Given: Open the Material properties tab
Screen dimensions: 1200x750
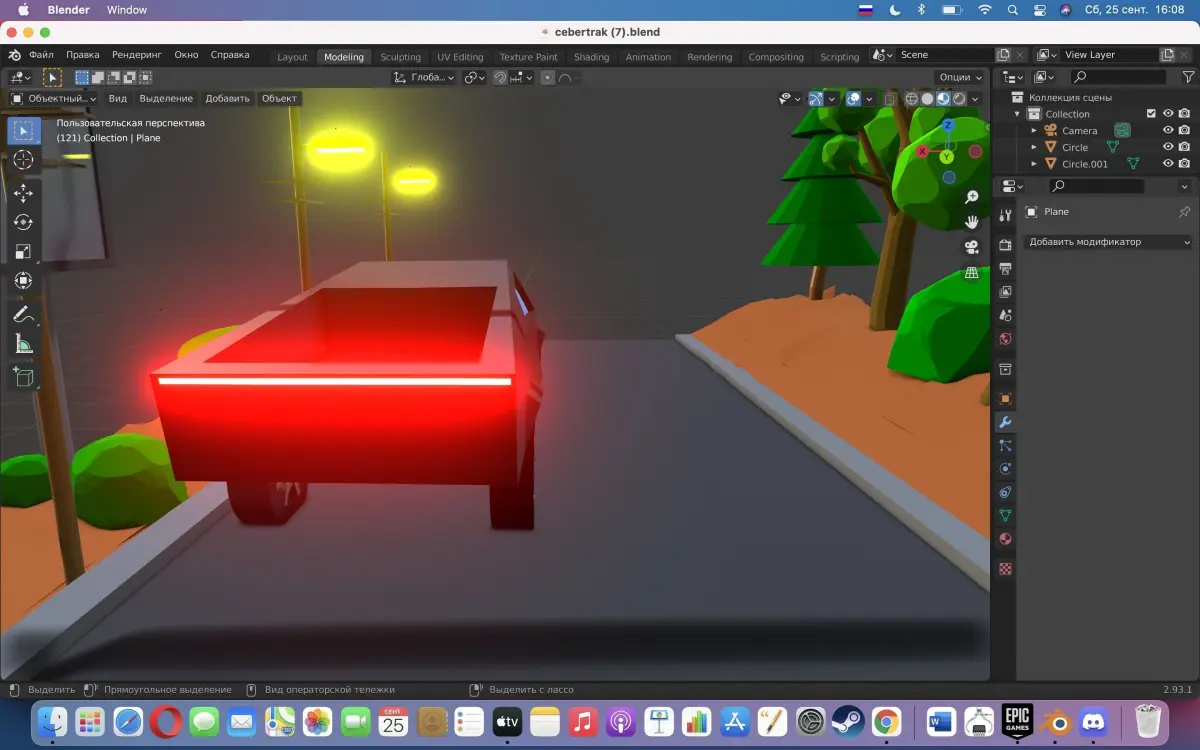Looking at the screenshot, I should pyautogui.click(x=1005, y=539).
